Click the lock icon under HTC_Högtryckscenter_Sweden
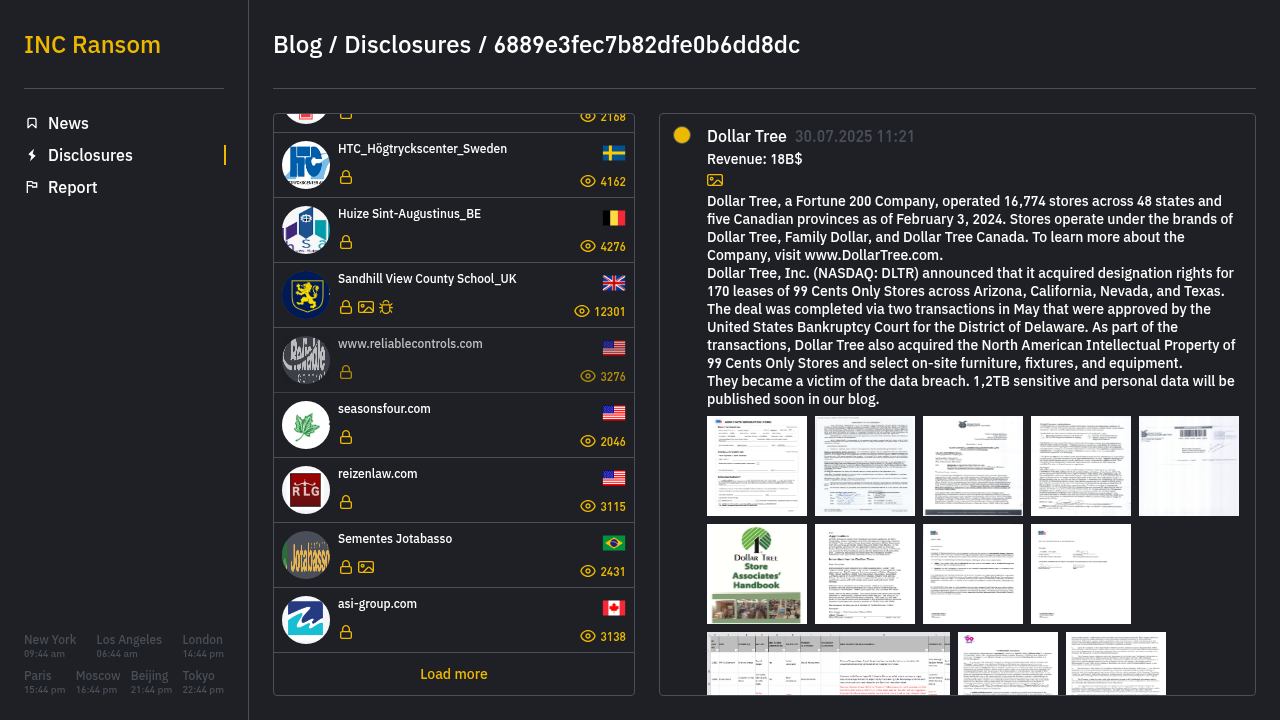Screen dimensions: 1280x720 (x=346, y=177)
